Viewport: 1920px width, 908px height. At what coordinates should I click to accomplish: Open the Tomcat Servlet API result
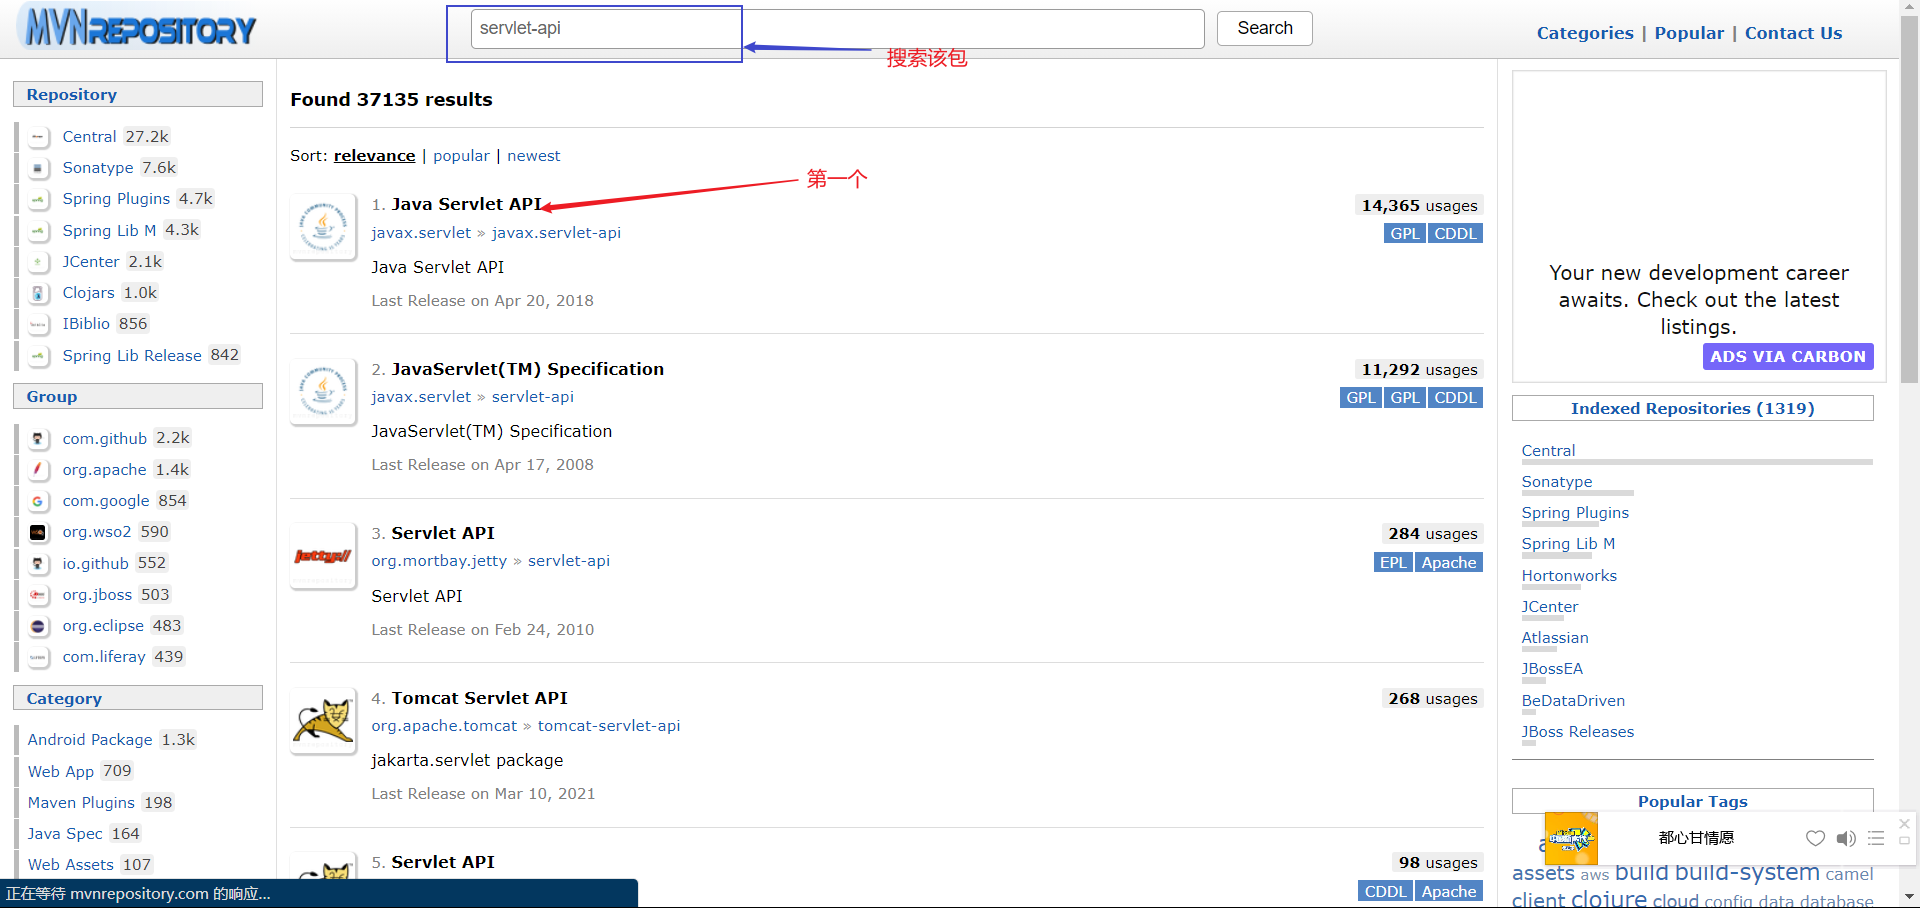pos(479,698)
